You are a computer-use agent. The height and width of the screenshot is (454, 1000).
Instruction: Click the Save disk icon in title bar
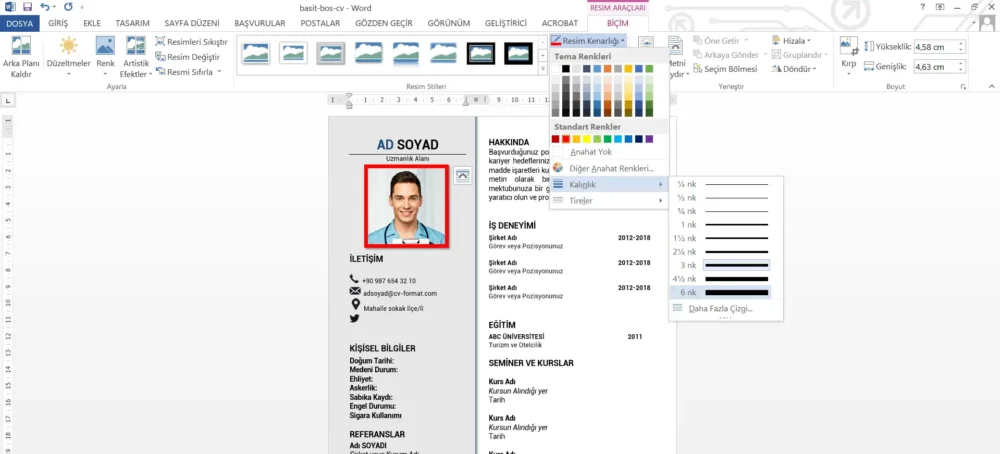[x=27, y=8]
